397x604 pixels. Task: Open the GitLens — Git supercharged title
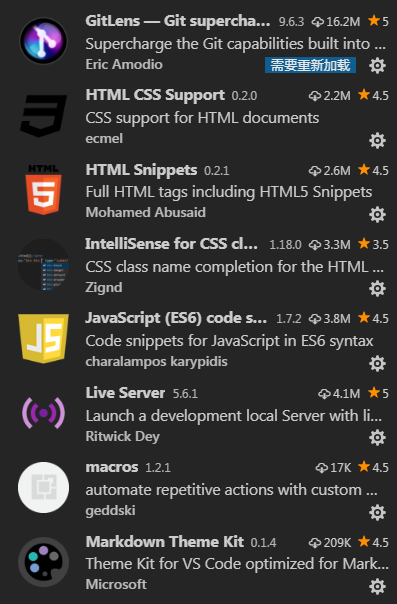click(x=178, y=21)
